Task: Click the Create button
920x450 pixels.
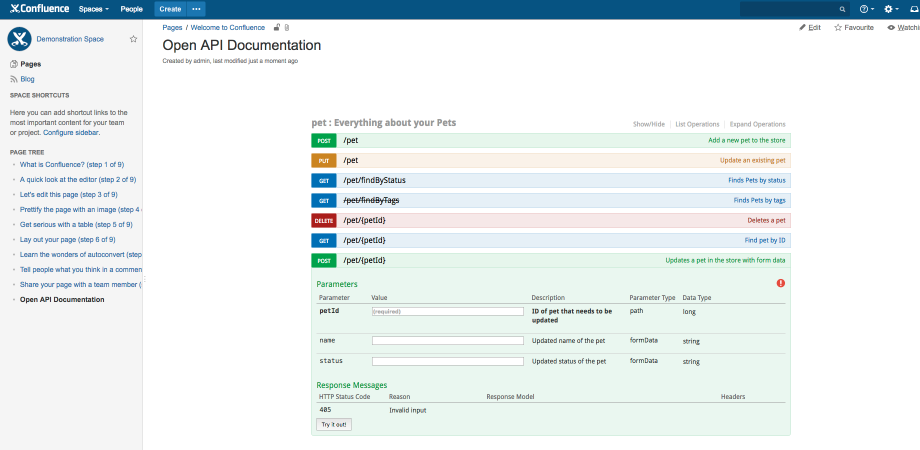Action: tap(170, 9)
